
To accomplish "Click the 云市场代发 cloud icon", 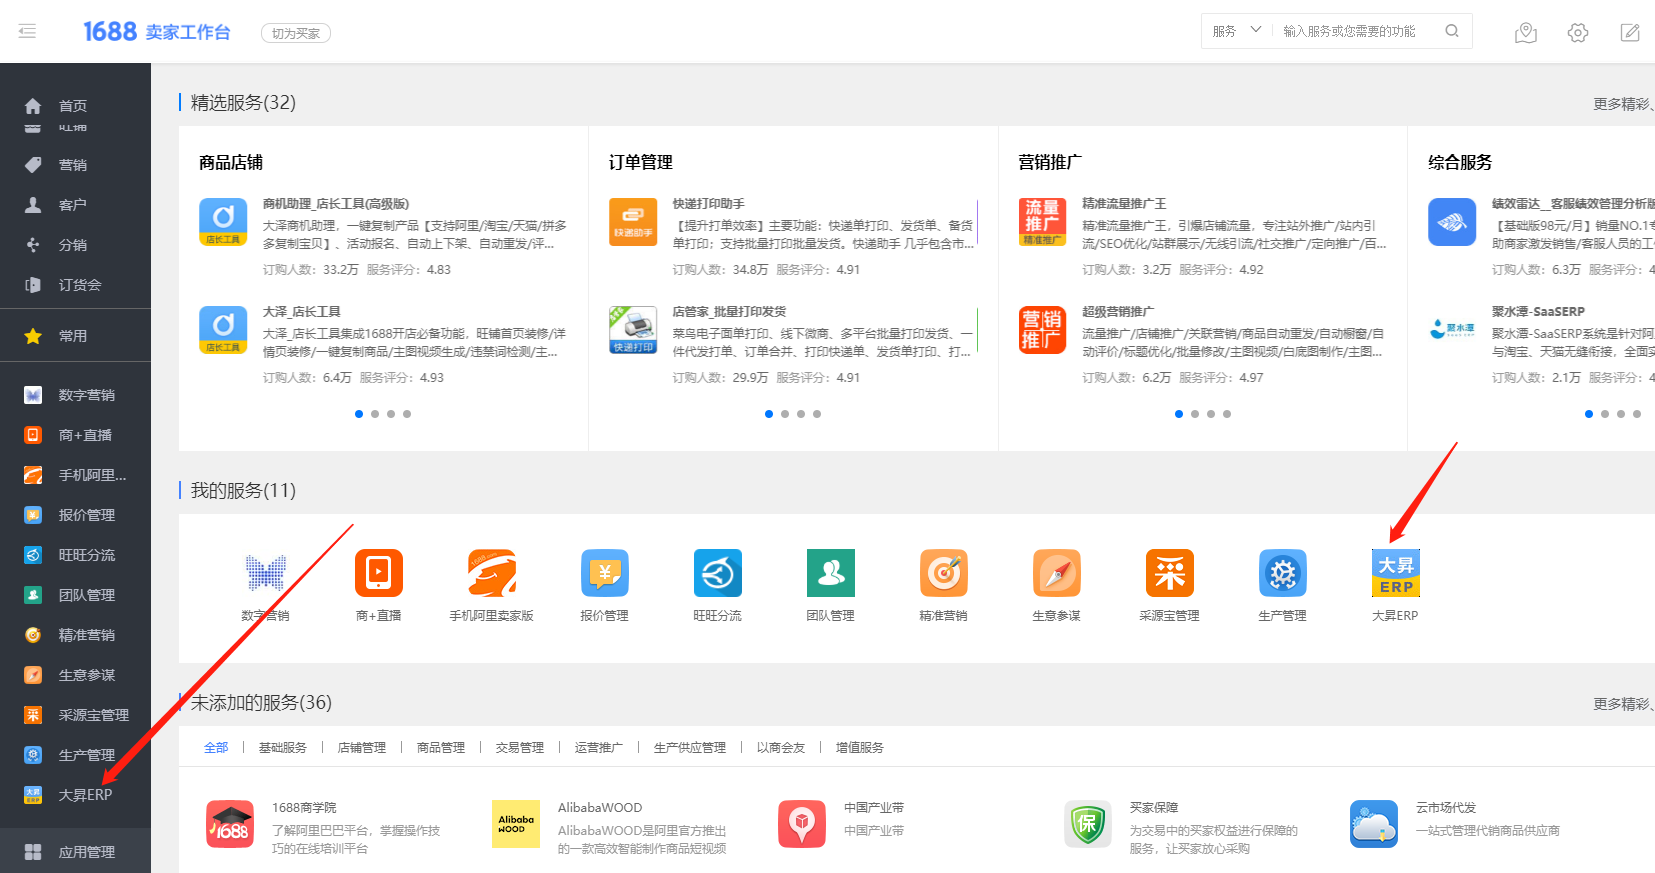I will tap(1374, 824).
